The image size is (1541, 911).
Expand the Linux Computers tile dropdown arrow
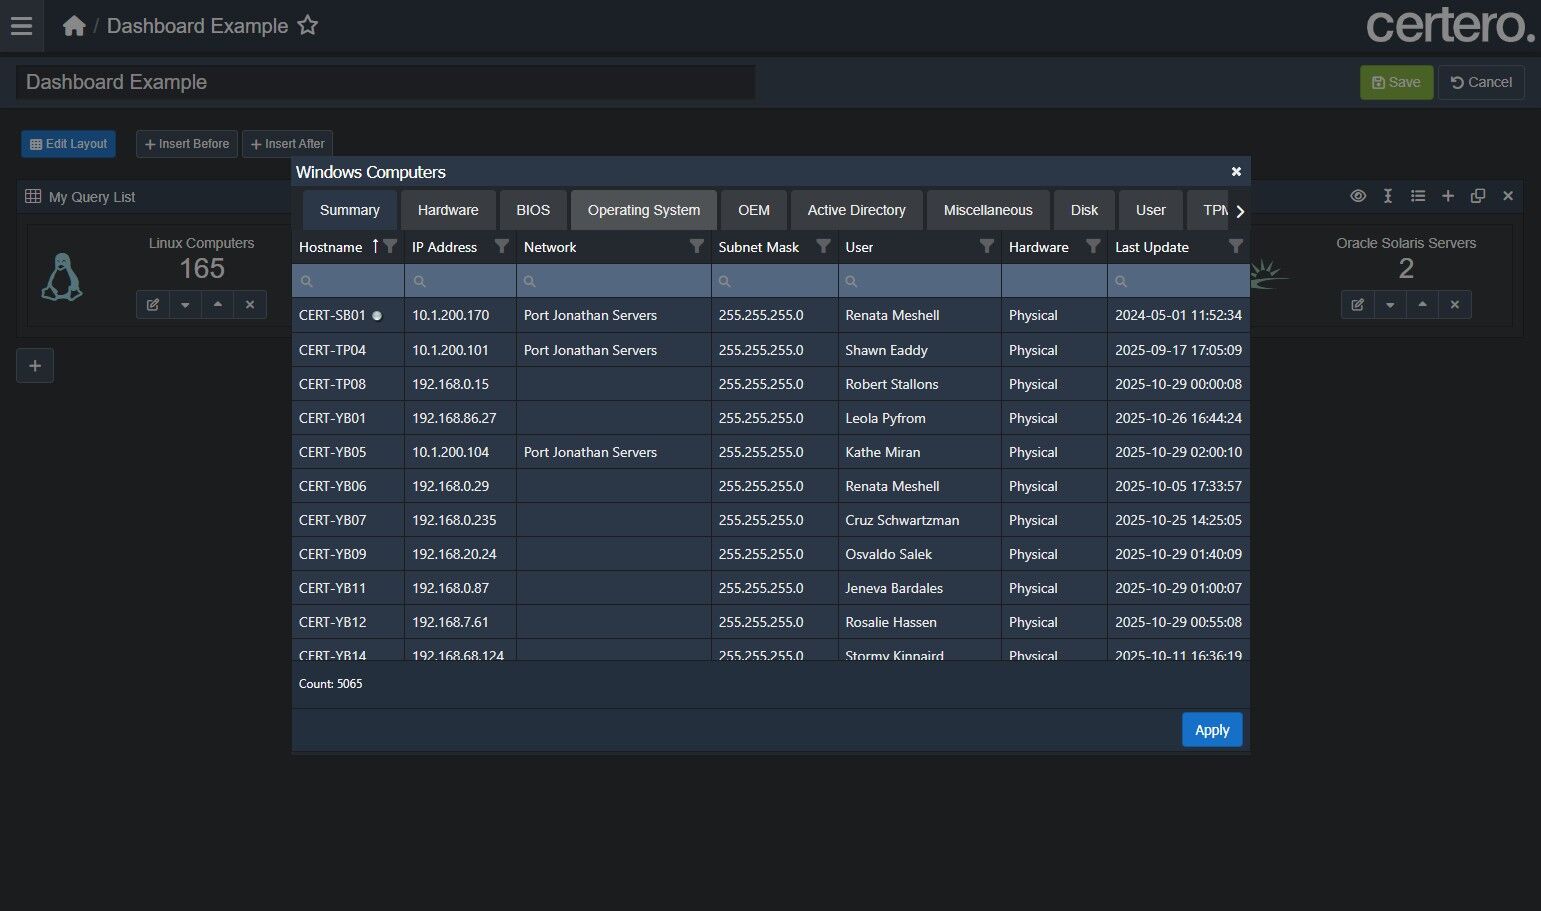coord(185,305)
